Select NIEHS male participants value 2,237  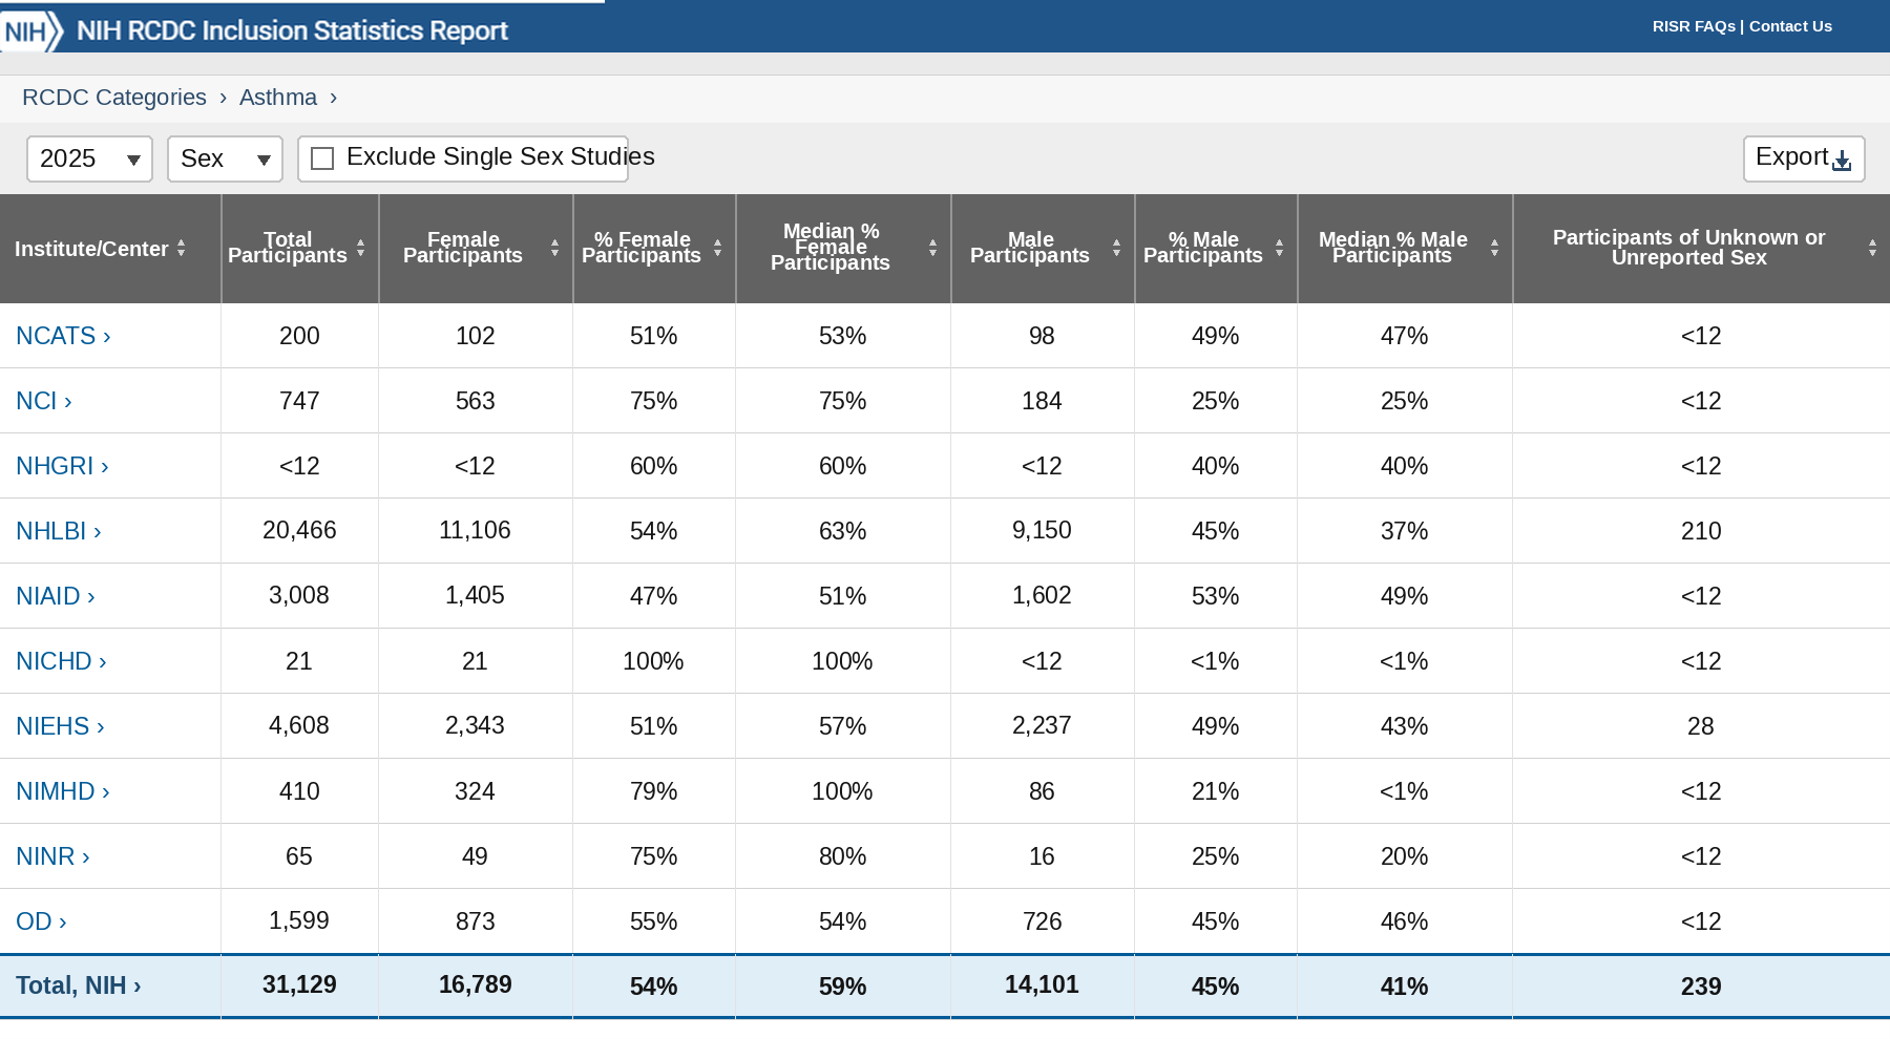click(1042, 726)
